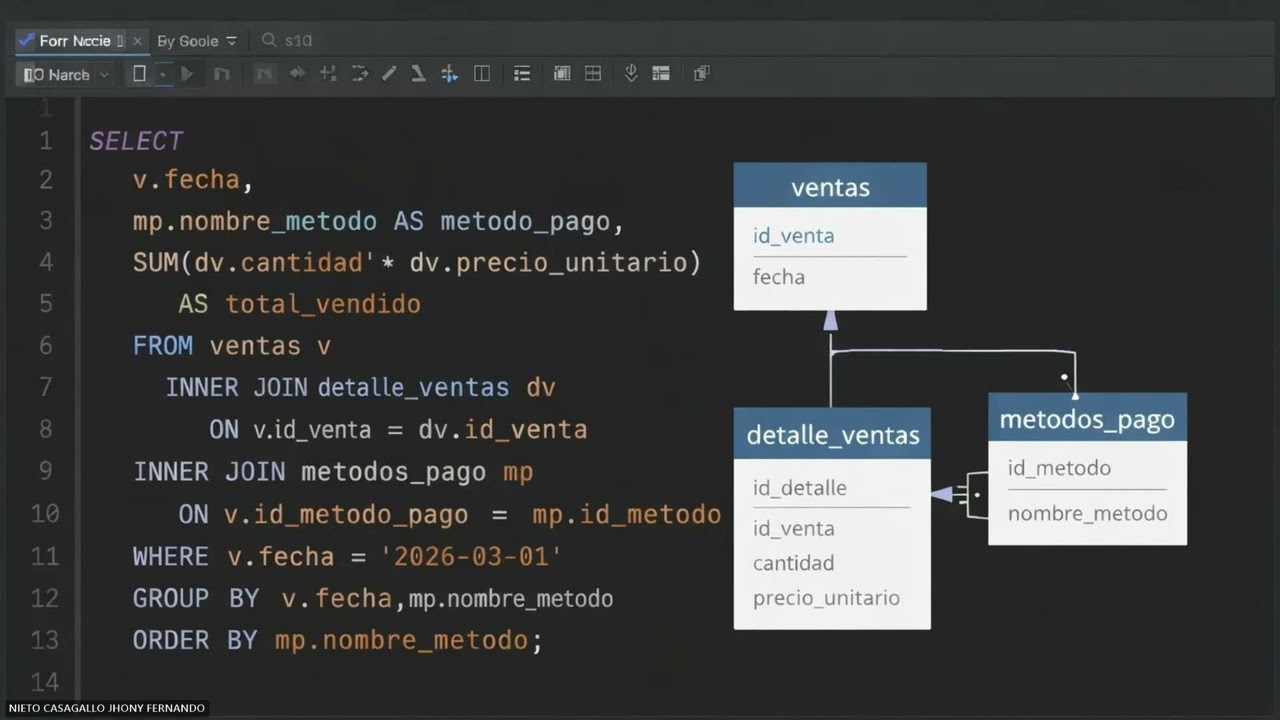
Task: Click the table icon left of the grid icon
Action: click(562, 74)
